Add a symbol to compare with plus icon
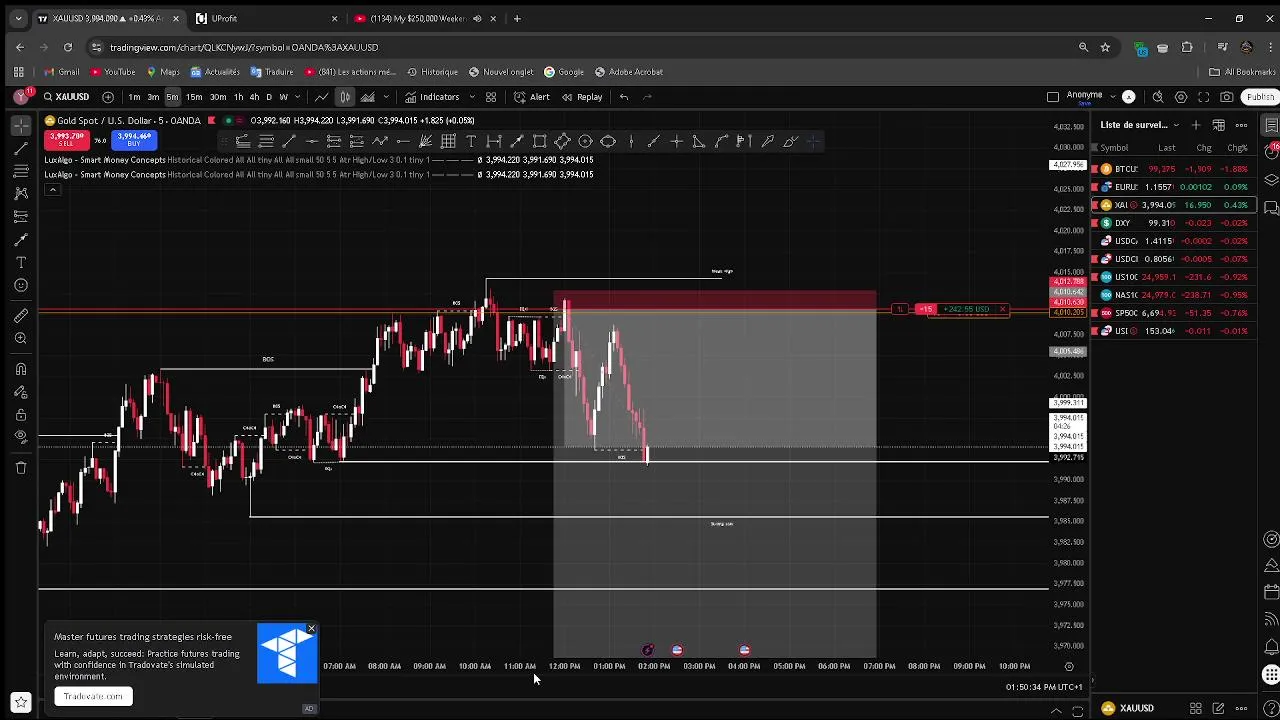 [107, 97]
